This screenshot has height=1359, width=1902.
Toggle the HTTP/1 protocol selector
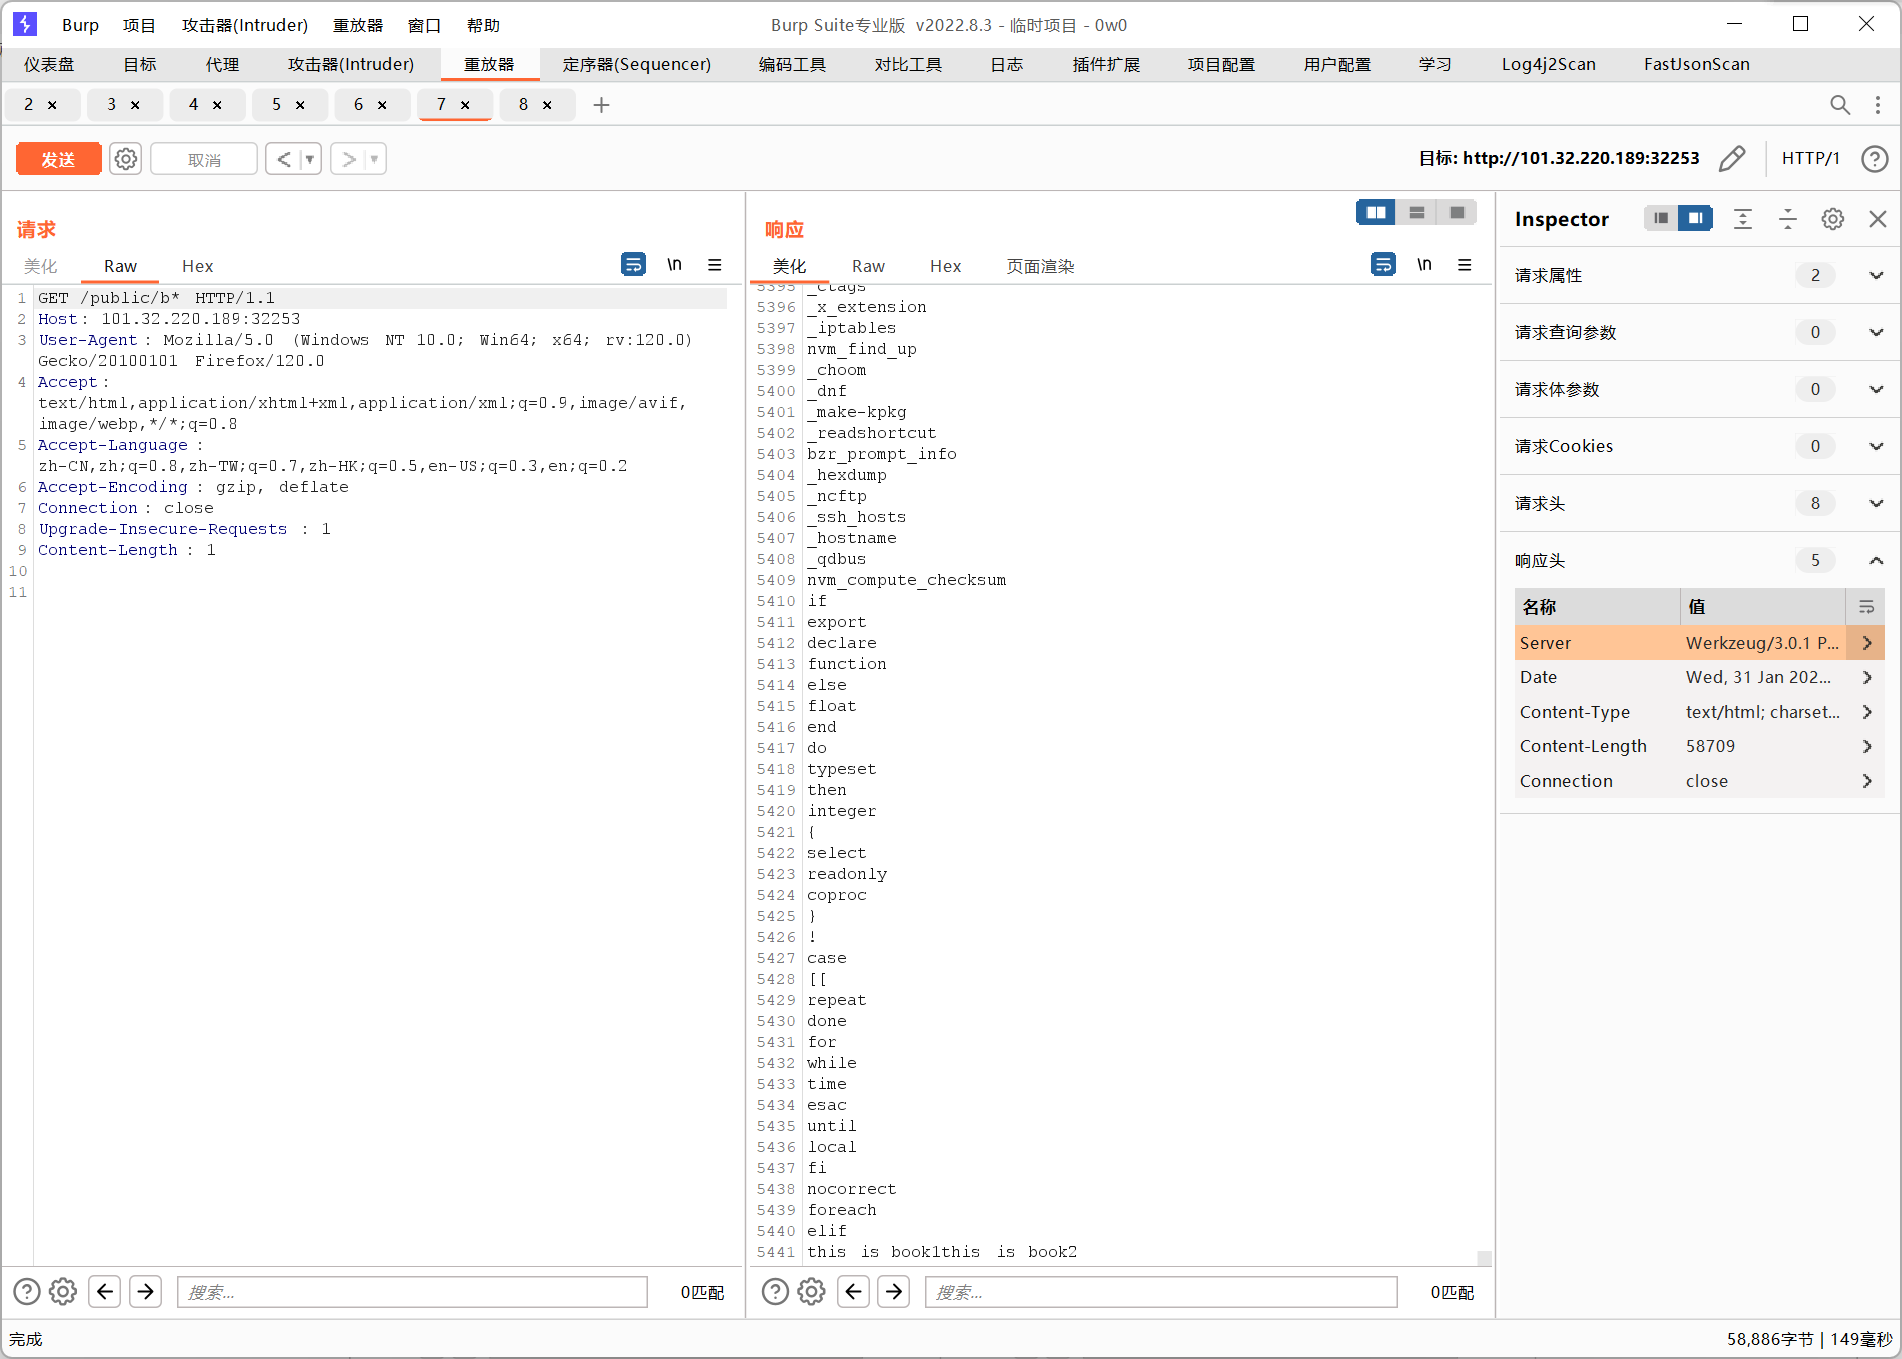point(1810,158)
